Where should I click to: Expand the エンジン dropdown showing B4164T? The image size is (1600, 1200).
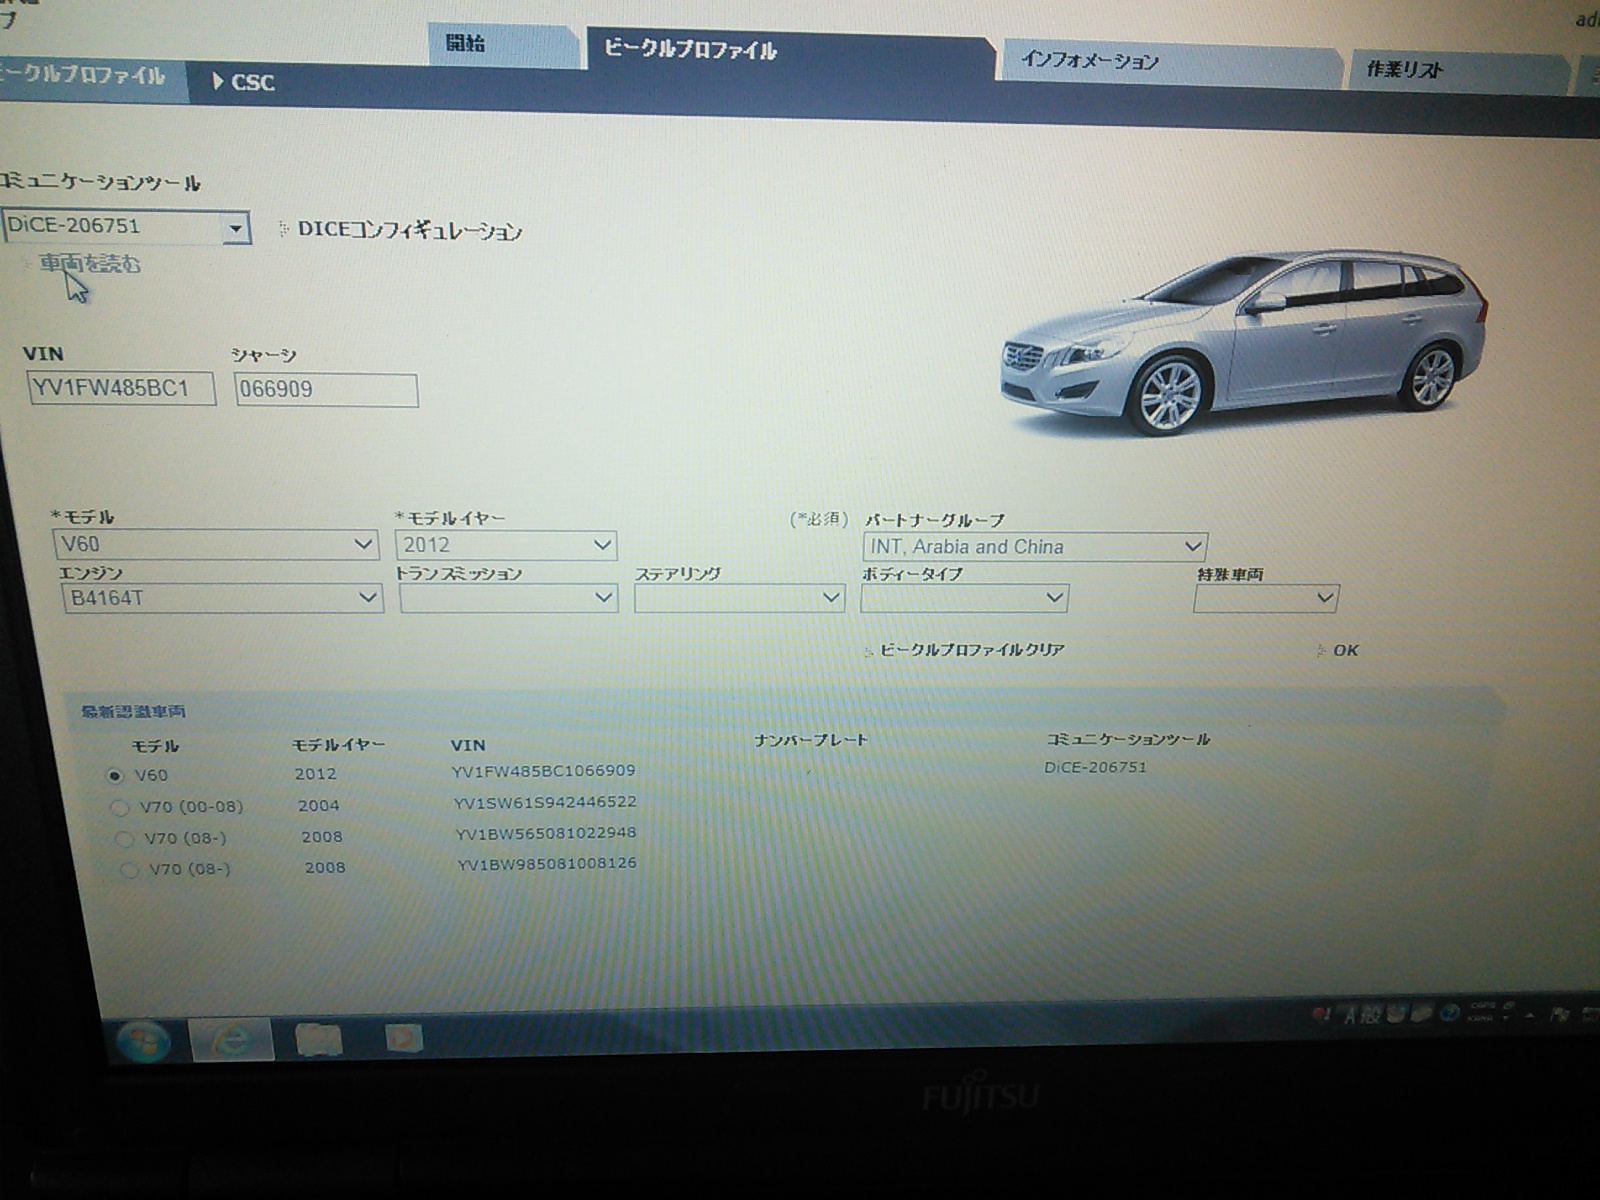pos(222,598)
